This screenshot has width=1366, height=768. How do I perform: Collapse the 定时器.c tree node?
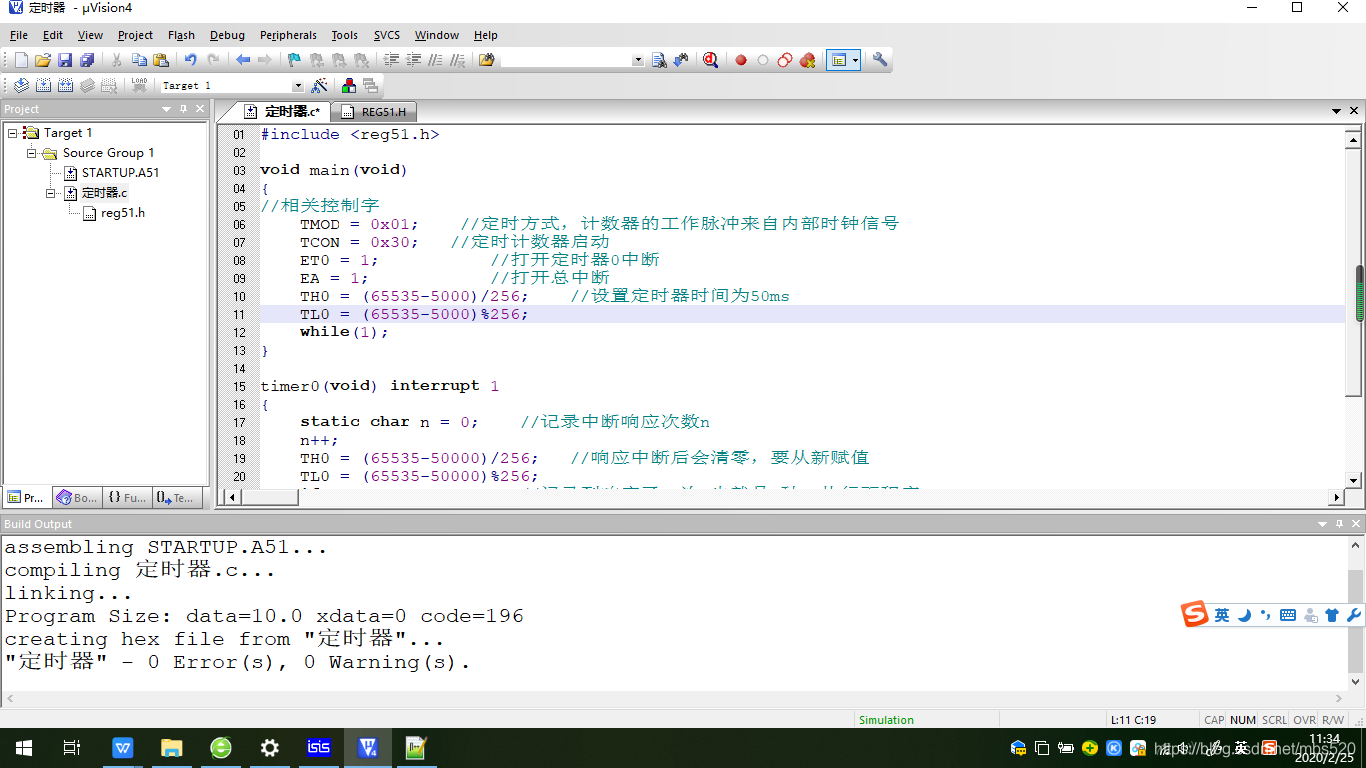[51, 193]
